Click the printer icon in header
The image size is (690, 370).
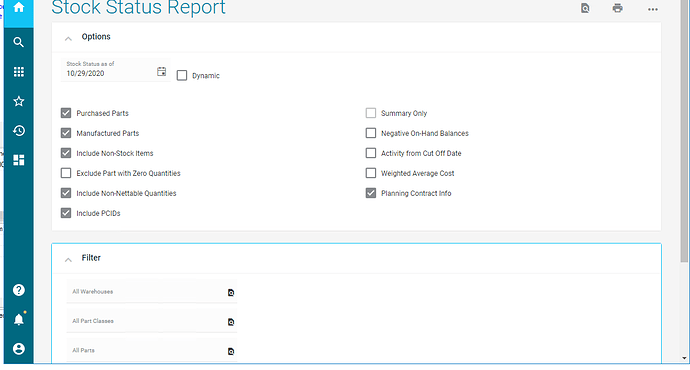coord(617,8)
